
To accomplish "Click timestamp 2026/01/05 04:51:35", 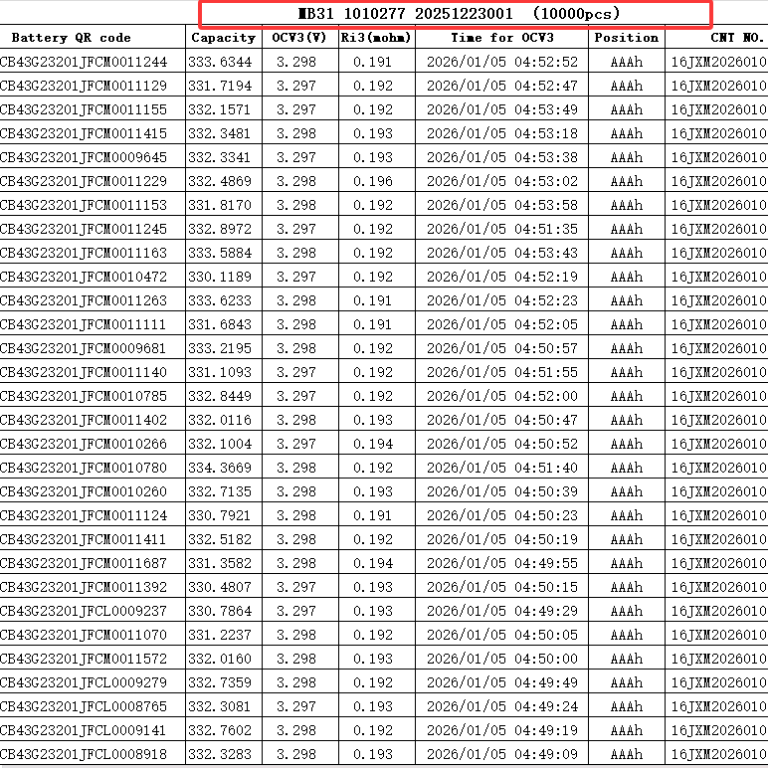I will click(502, 229).
